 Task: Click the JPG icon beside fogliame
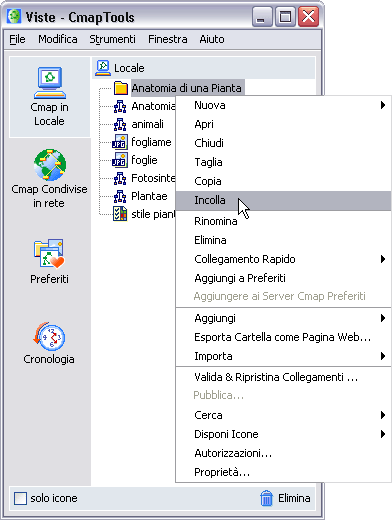[x=120, y=142]
